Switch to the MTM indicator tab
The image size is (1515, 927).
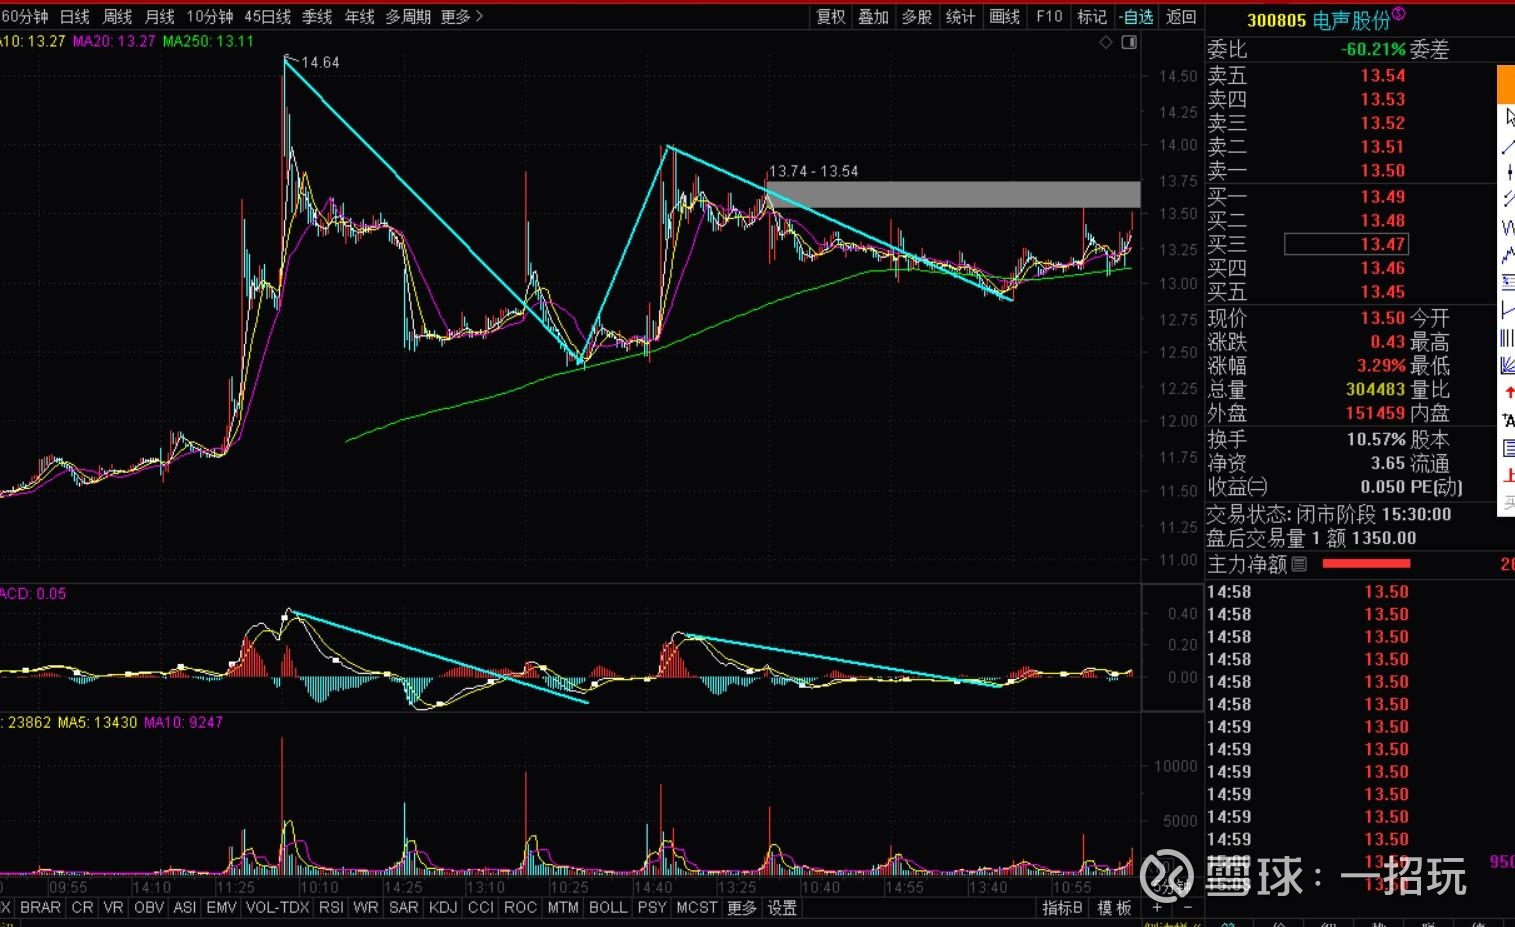563,908
